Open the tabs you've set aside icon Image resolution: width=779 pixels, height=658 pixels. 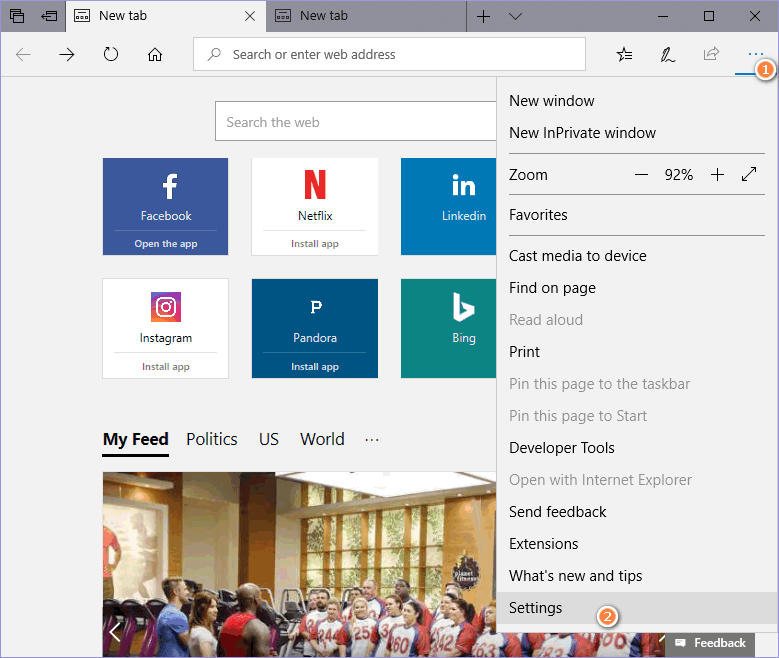click(17, 16)
